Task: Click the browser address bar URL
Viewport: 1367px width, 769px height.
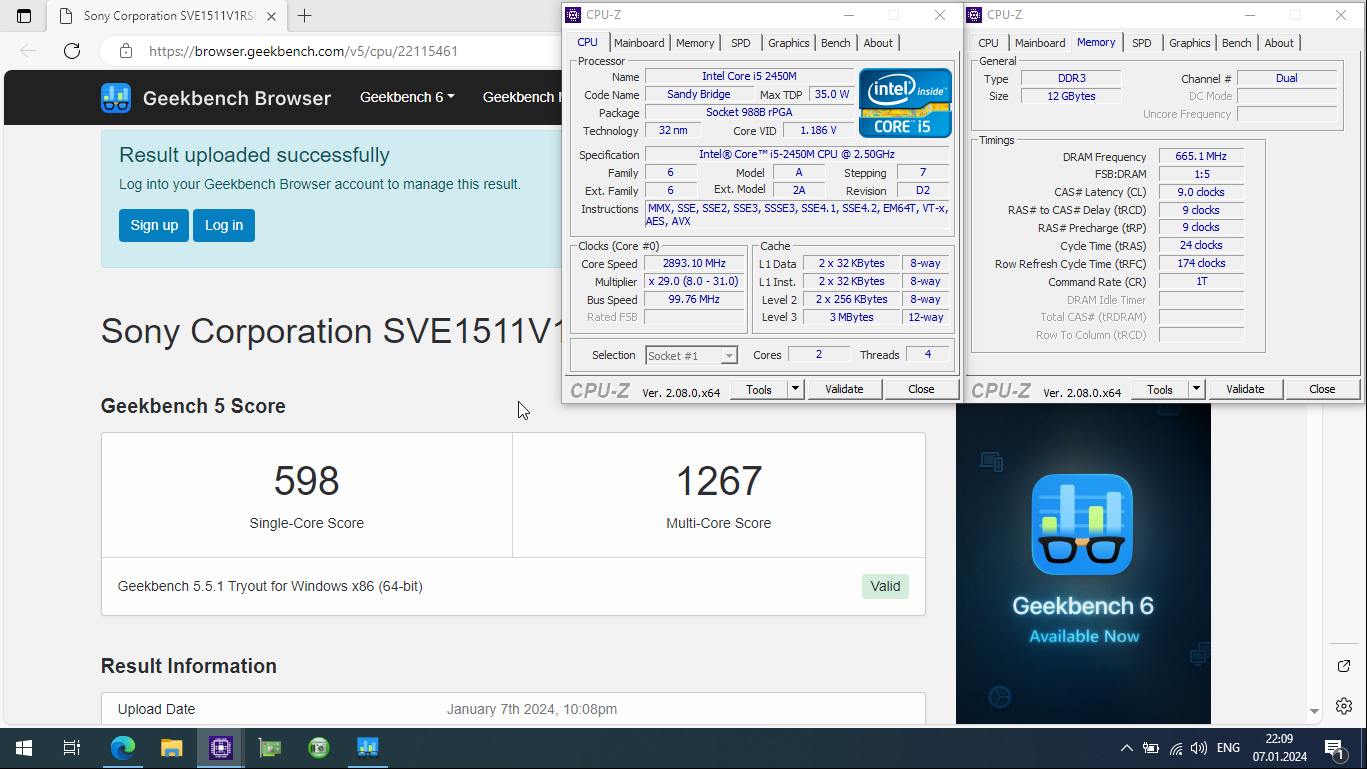Action: [304, 51]
